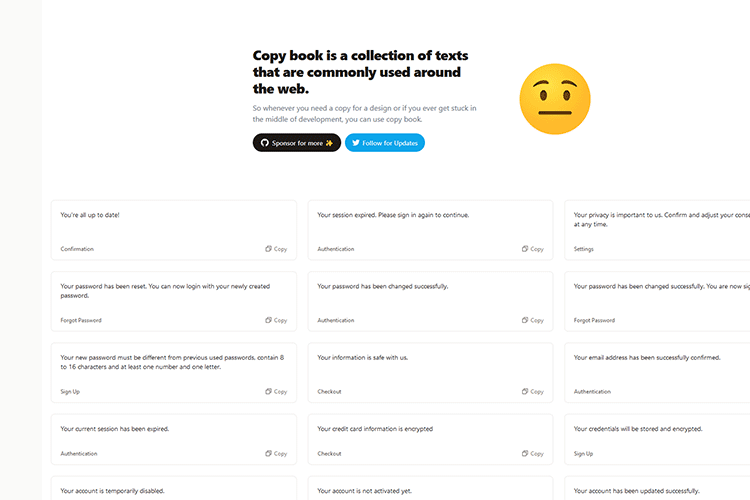Click the Settings label on privacy card
This screenshot has width=750, height=500.
pos(584,249)
